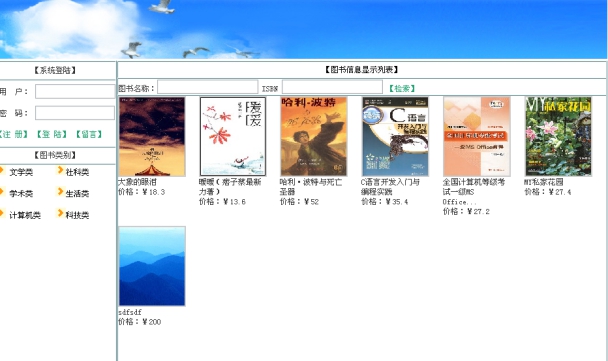The width and height of the screenshot is (608, 361).
Task: Open the 【留言】 message link
Action: tap(89, 134)
